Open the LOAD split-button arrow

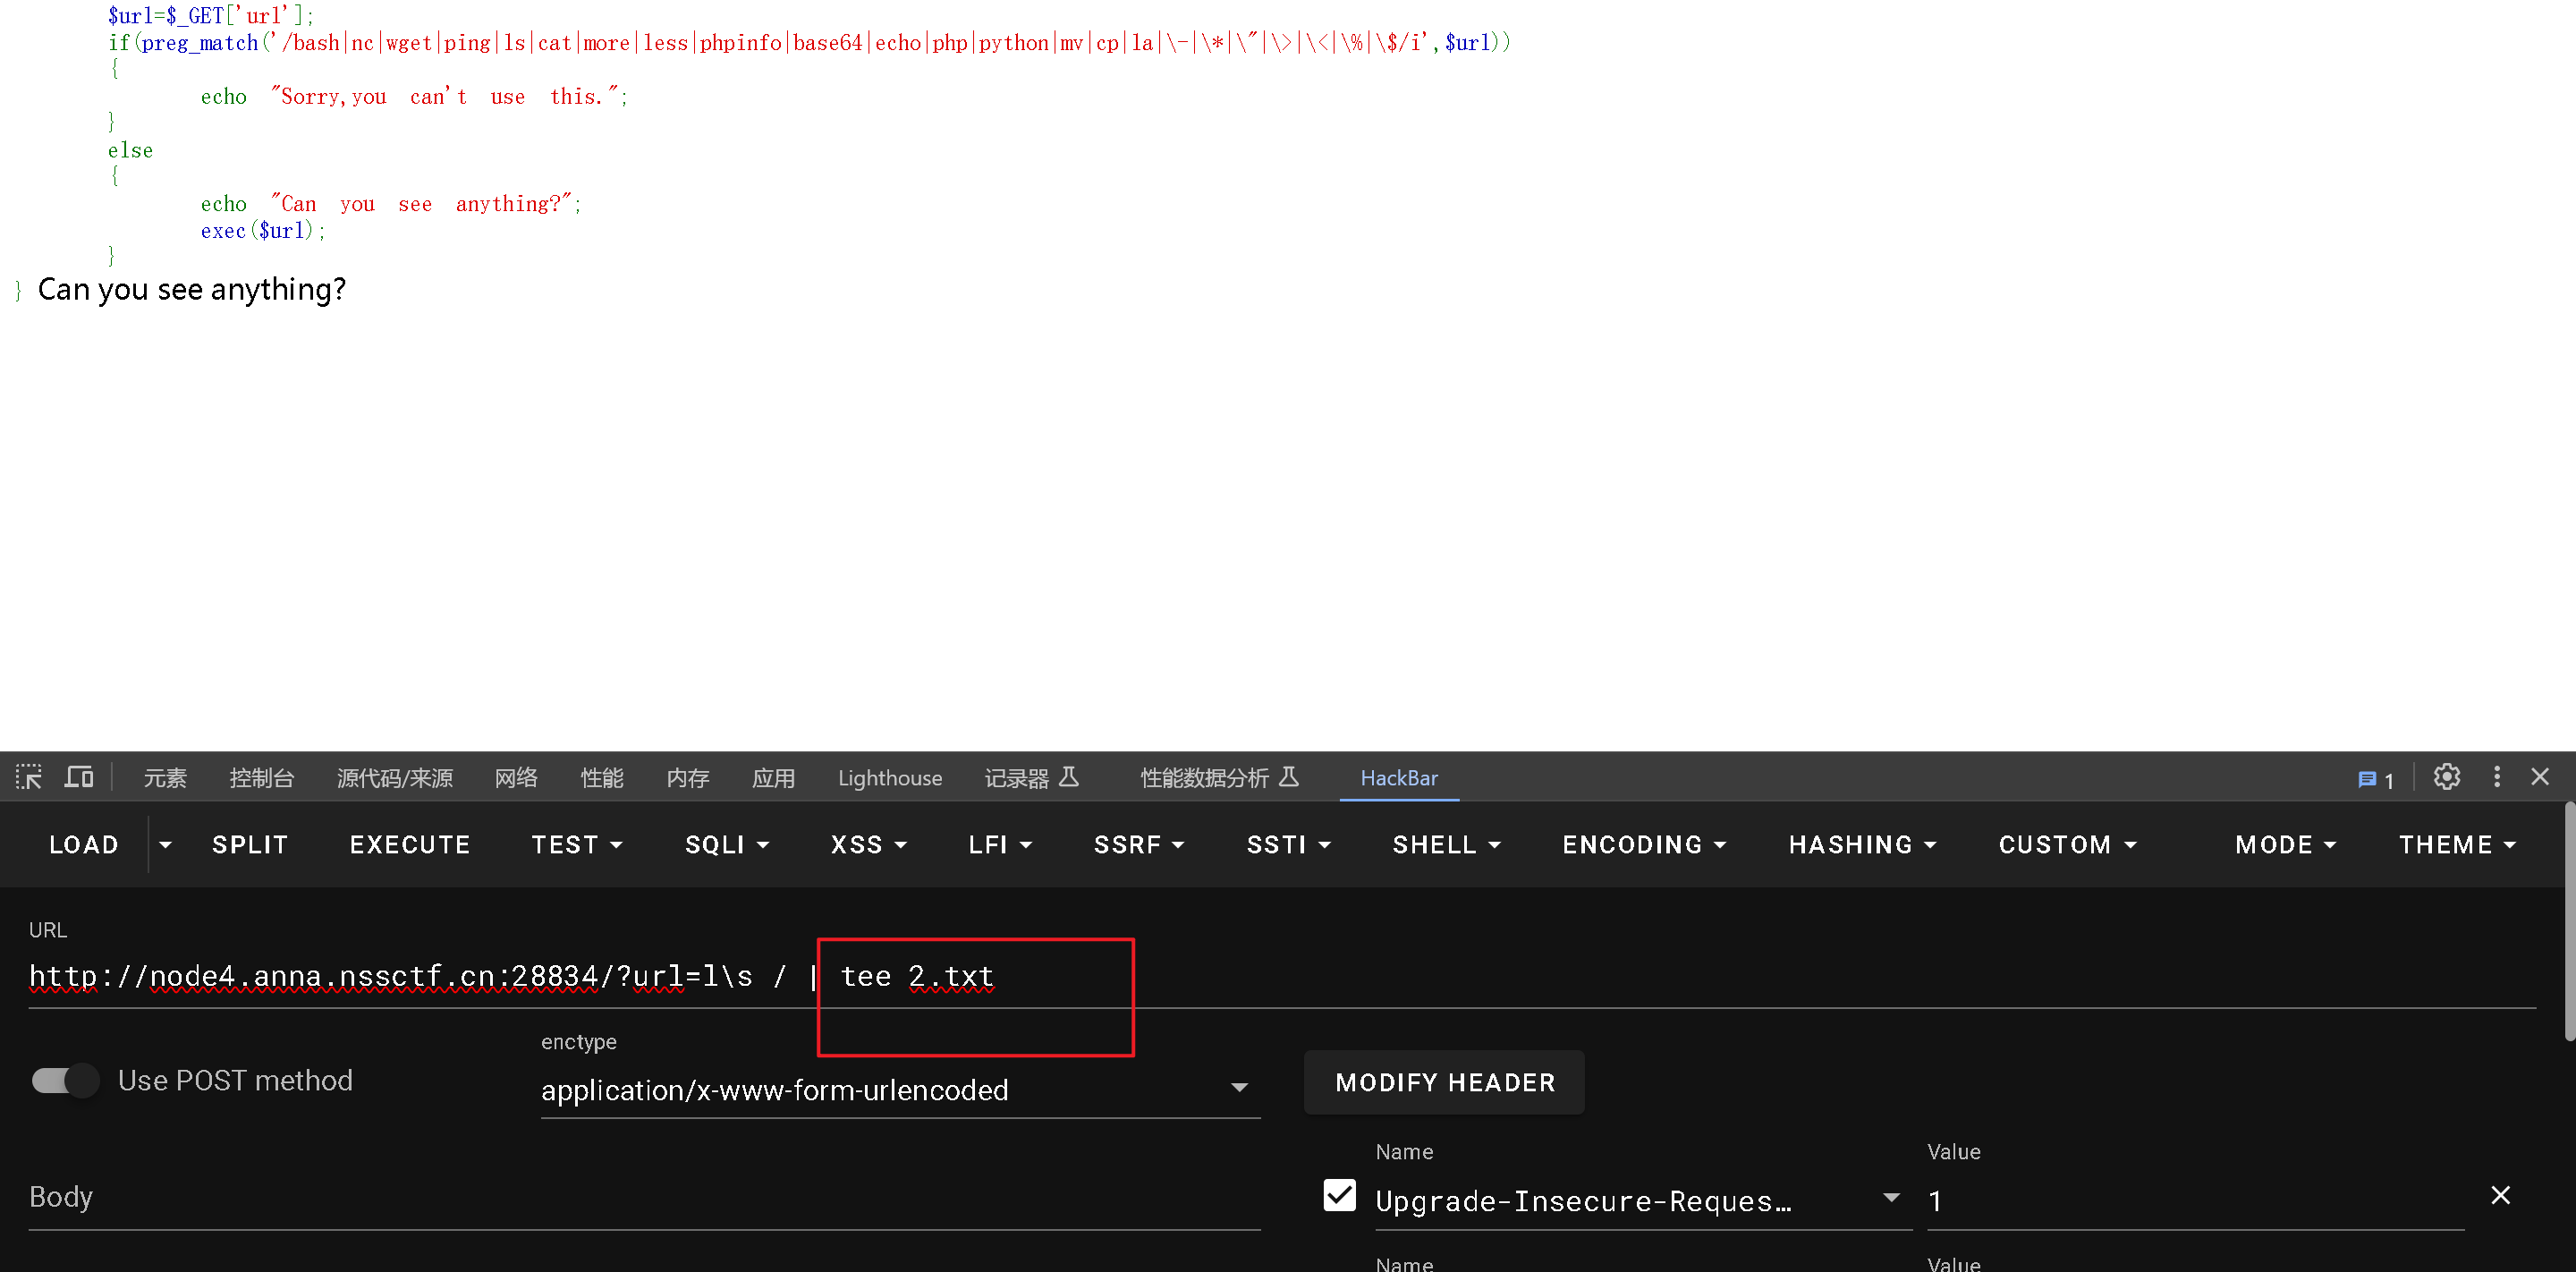click(166, 845)
